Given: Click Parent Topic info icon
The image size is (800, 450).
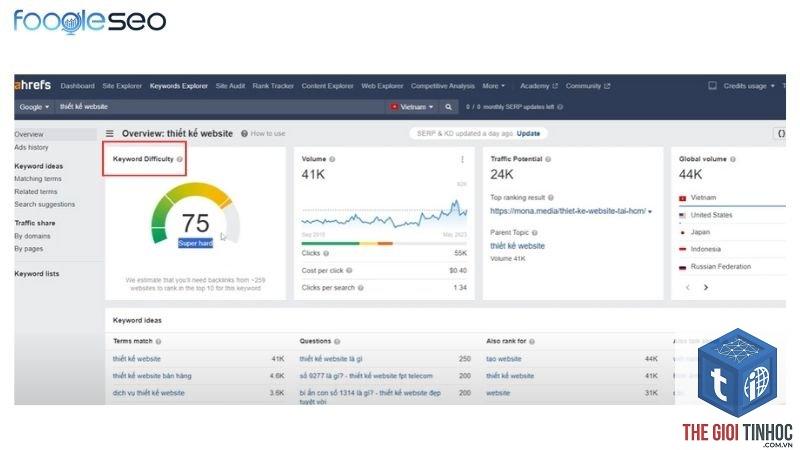Looking at the screenshot, I should tap(535, 233).
